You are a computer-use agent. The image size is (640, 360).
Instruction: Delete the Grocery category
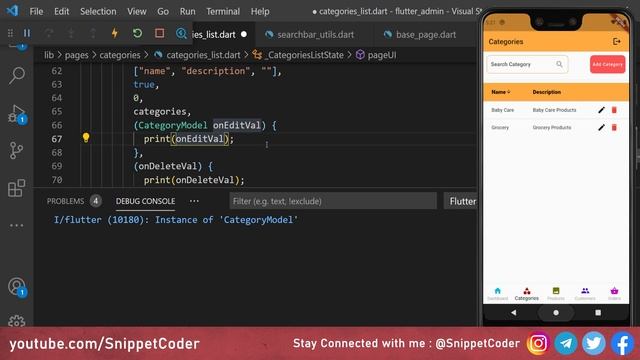614,127
